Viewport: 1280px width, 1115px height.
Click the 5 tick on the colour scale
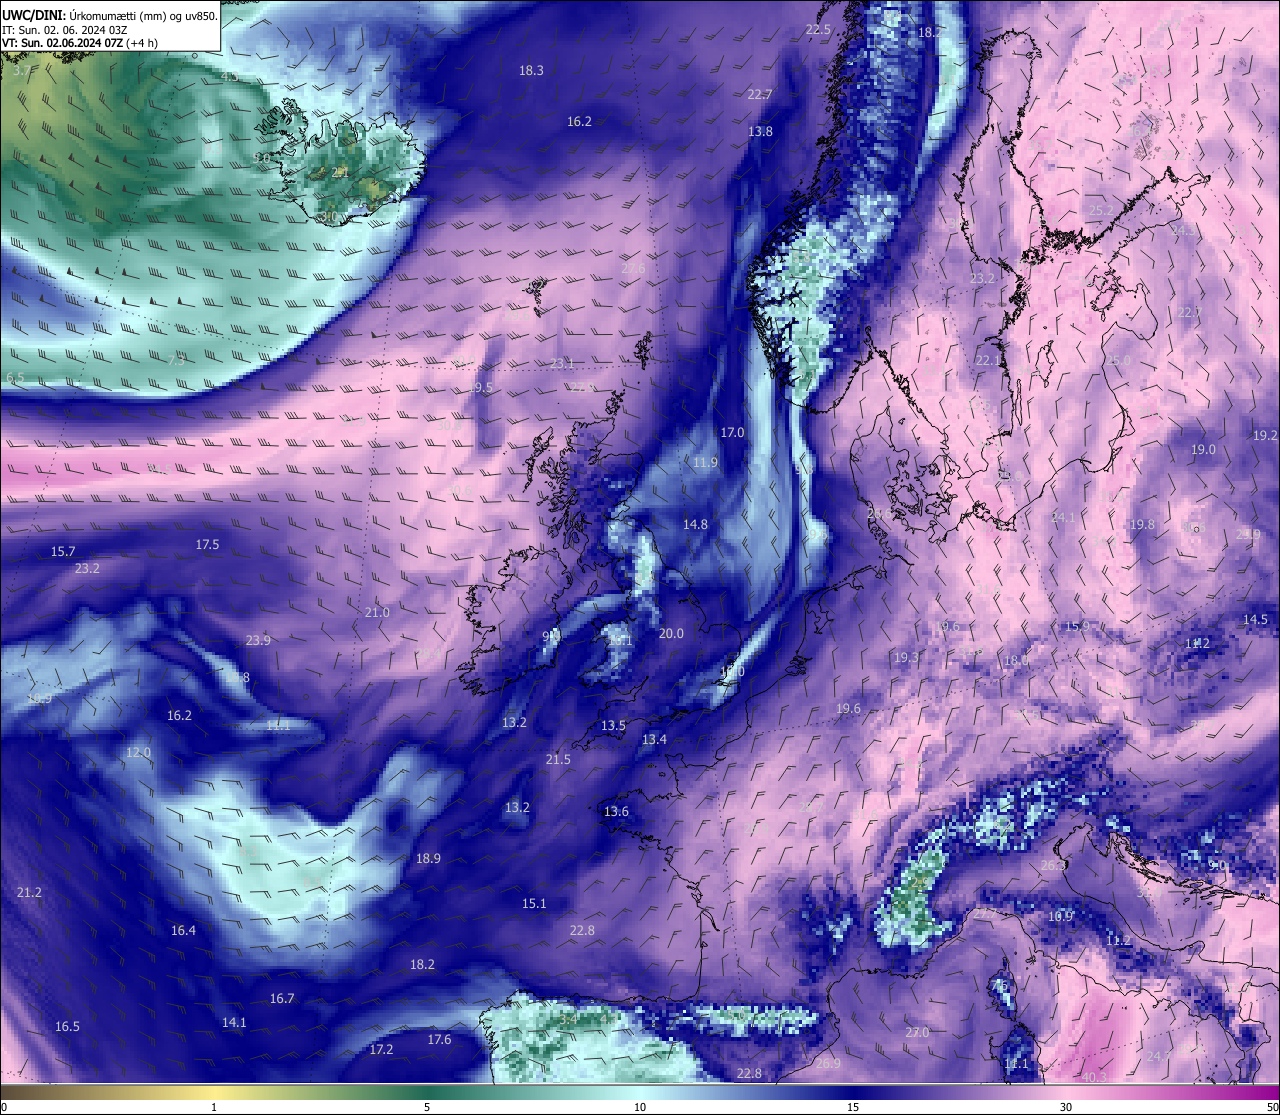pos(427,1107)
